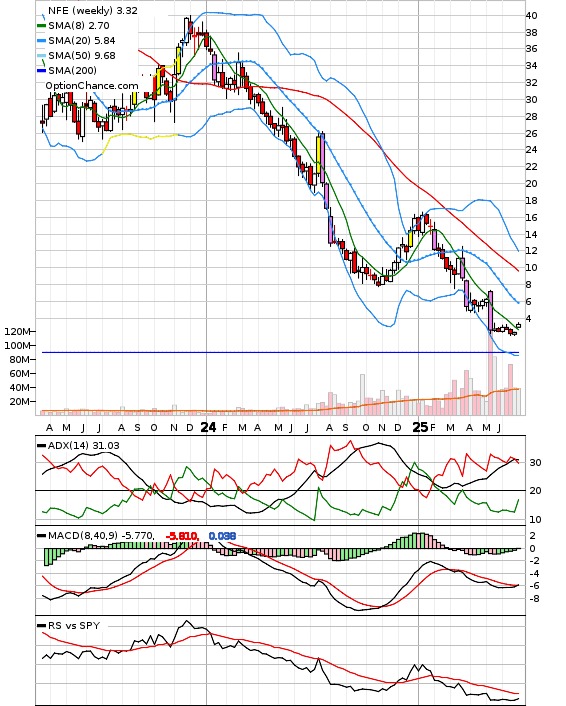The image size is (566, 706).
Task: Click the dark blue SMA(200) legend swatch
Action: [x=41, y=71]
